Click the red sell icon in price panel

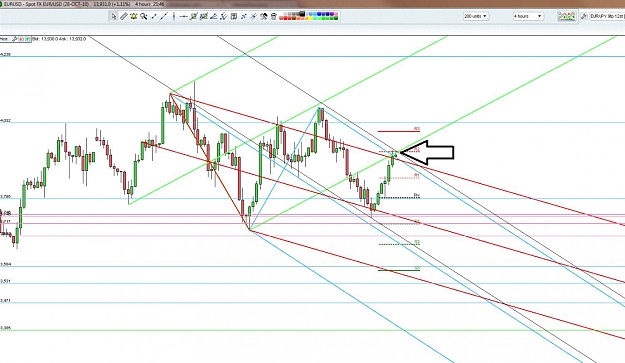click(21, 39)
